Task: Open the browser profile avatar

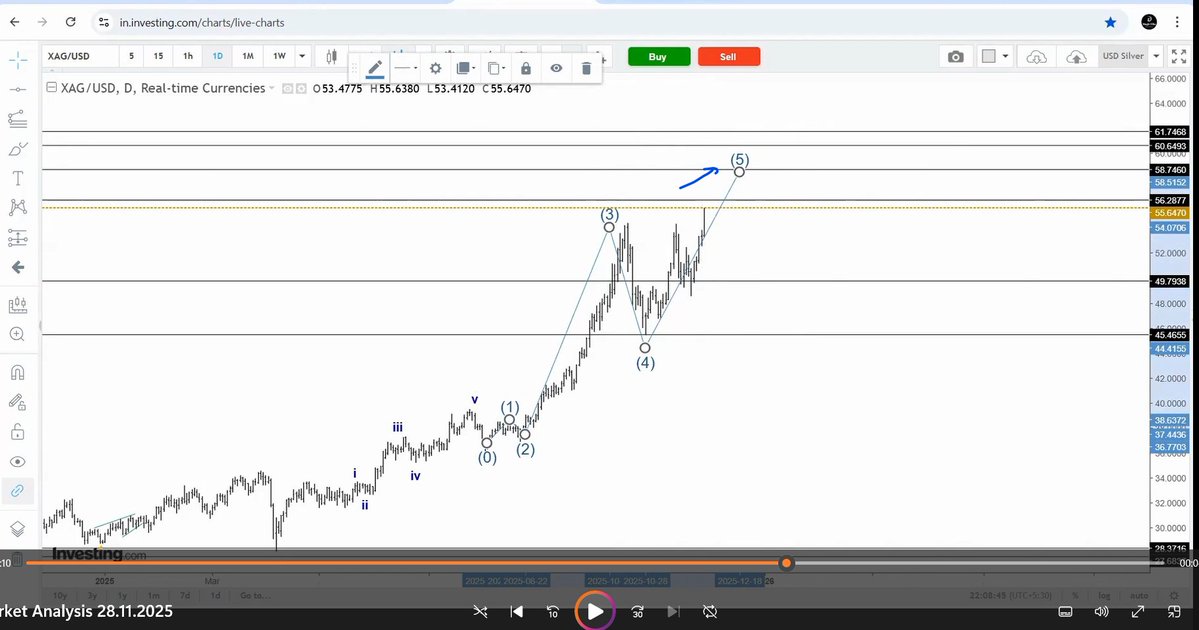Action: pyautogui.click(x=1149, y=22)
